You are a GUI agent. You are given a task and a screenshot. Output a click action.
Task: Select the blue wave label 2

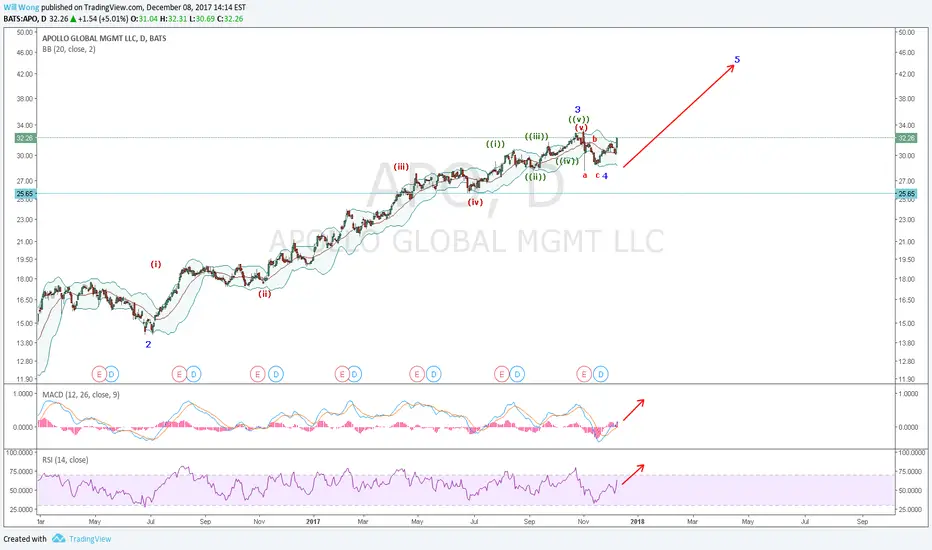(149, 344)
